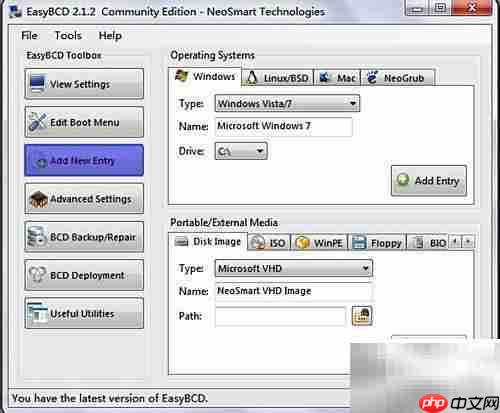Open the Edit Boot Menu section

point(84,122)
